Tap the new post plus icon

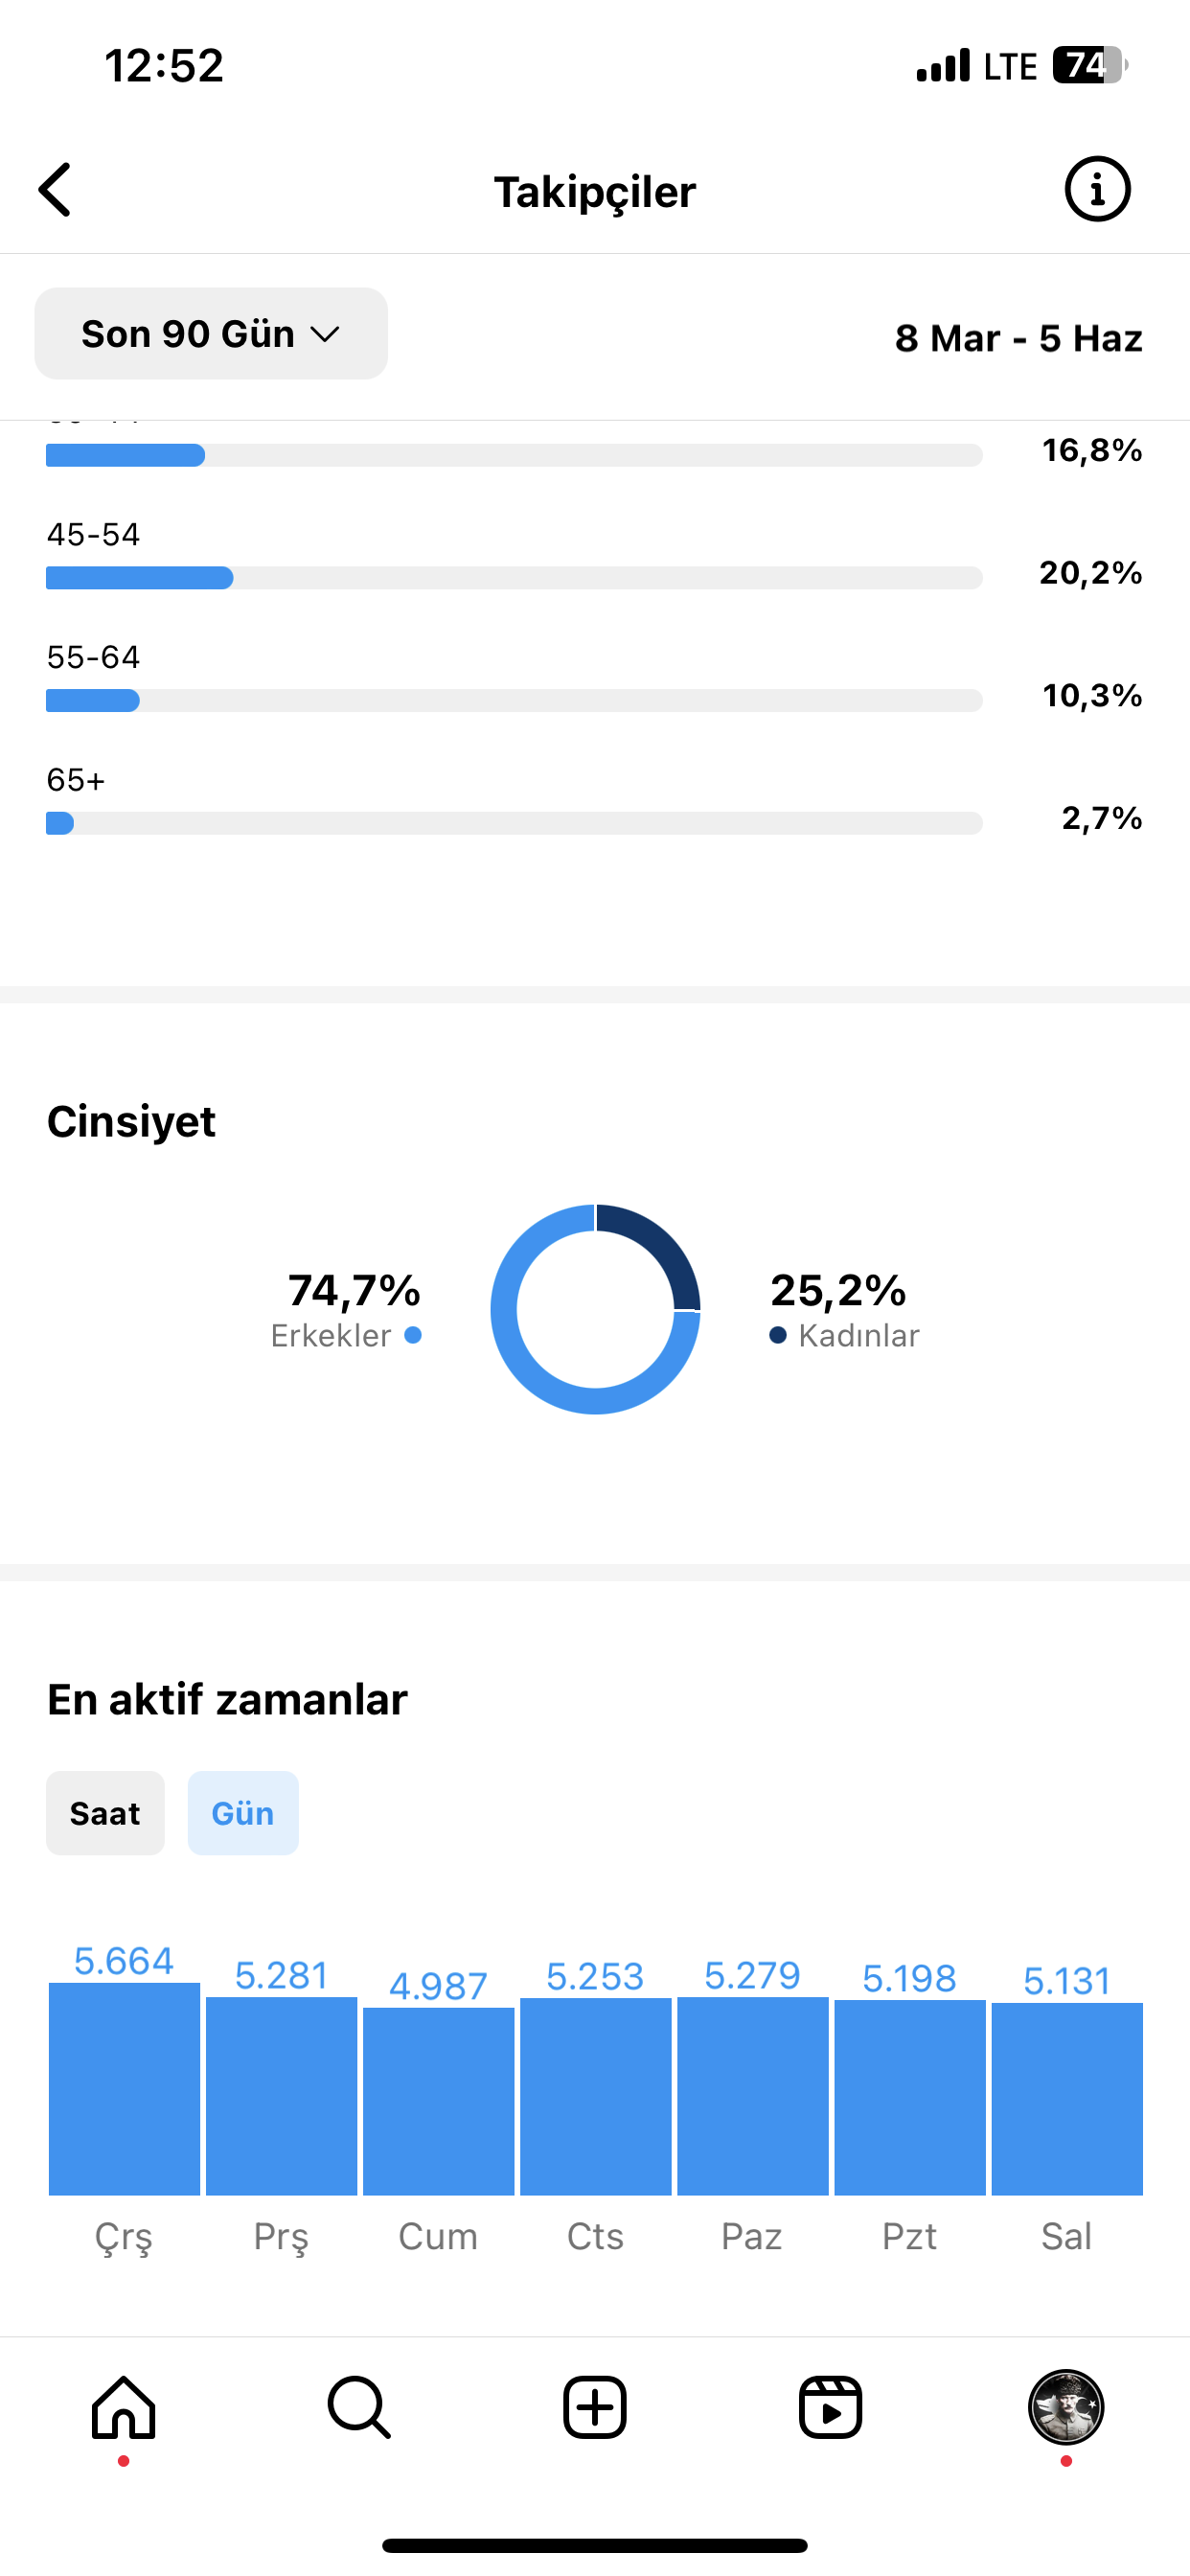(x=595, y=2407)
